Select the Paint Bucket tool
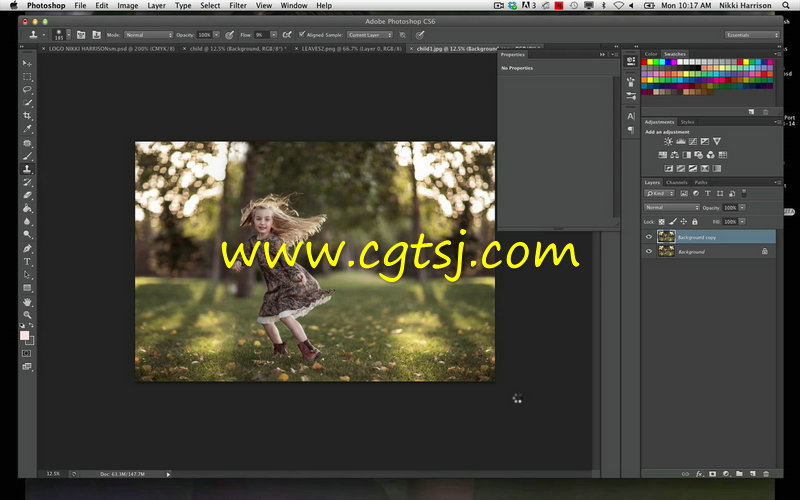This screenshot has width=800, height=500. 27,209
